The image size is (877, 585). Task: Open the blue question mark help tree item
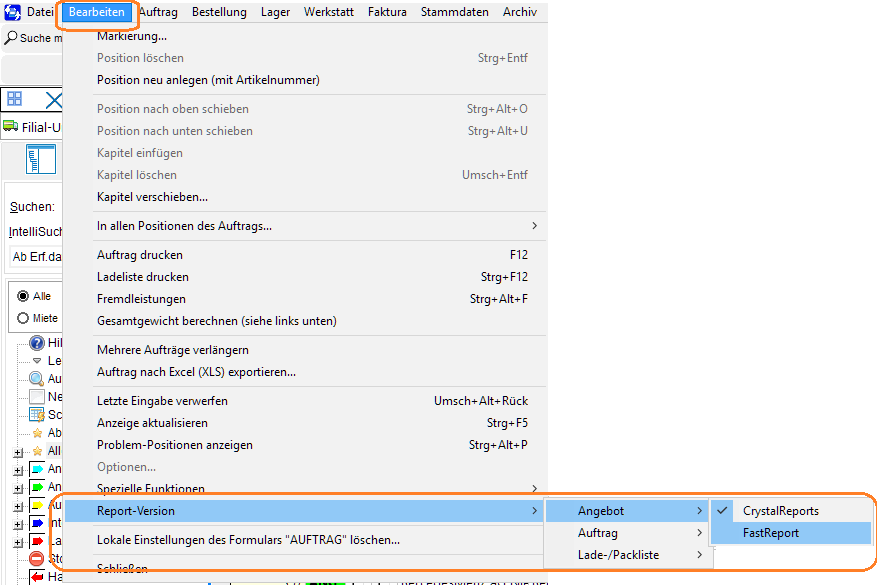[x=37, y=342]
